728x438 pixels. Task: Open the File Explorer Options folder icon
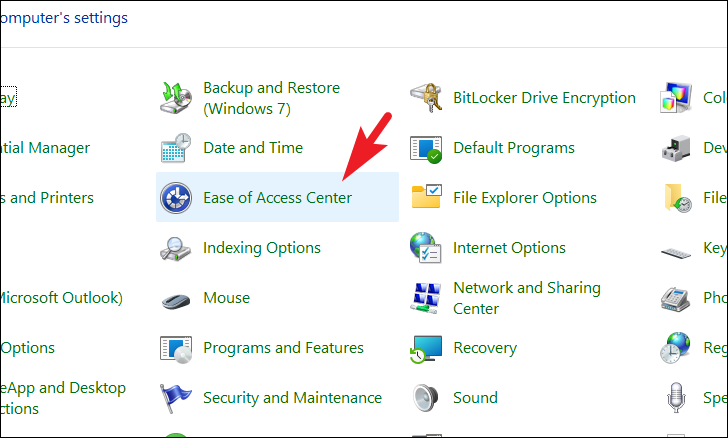(x=426, y=197)
